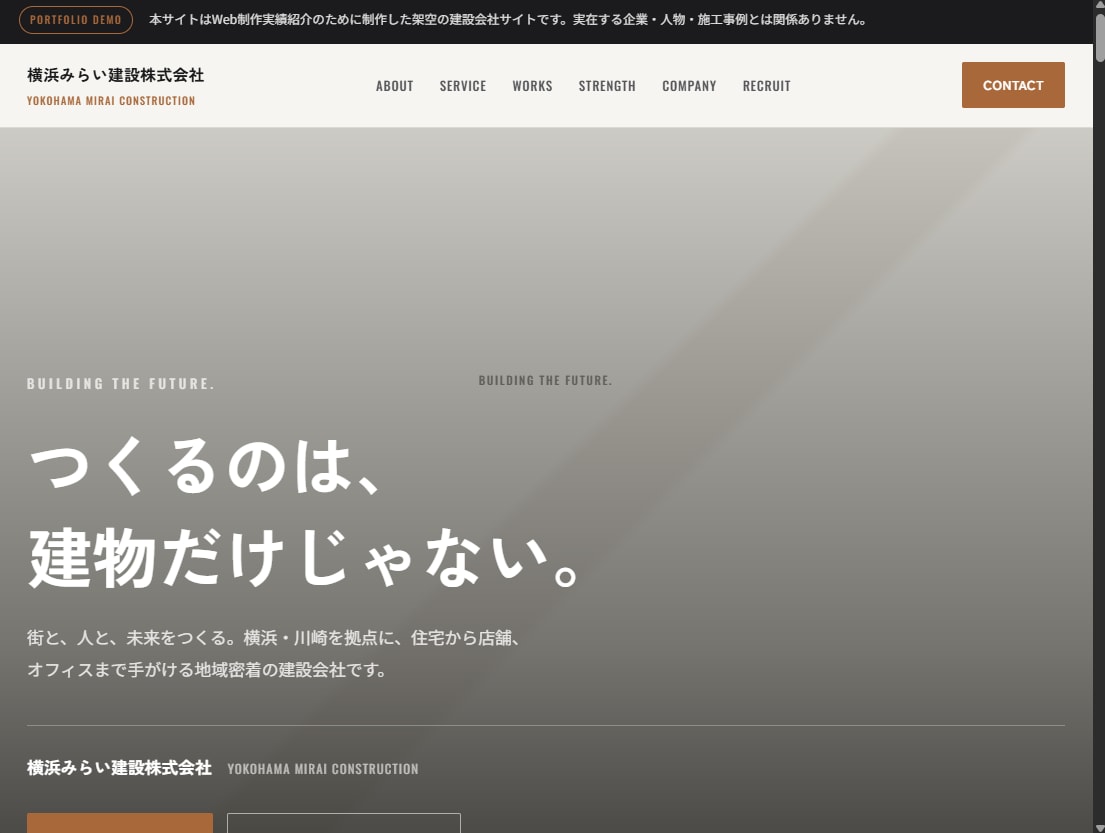Open the ABOUT navigation link
1105x833 pixels.
[x=394, y=86]
